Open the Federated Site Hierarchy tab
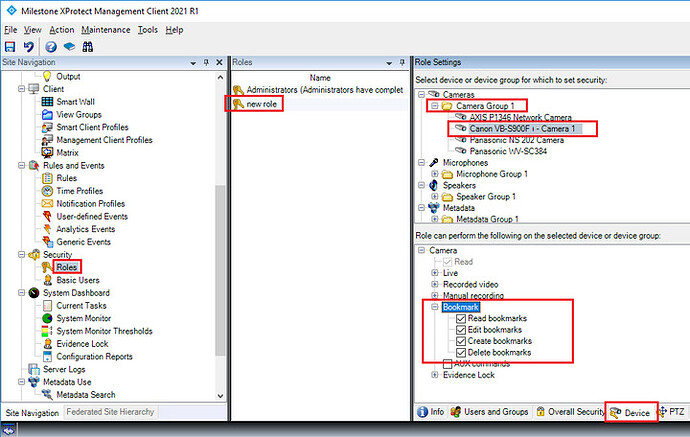690x437 pixels. (110, 412)
